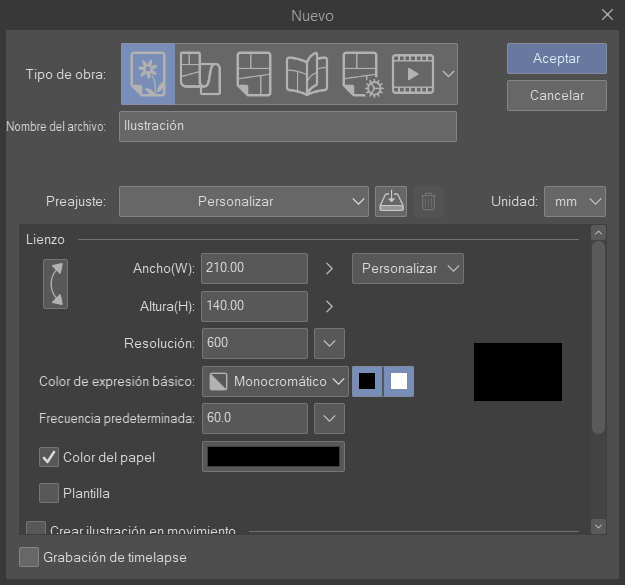625x585 pixels.
Task: Select the Webtoon work type icon
Action: point(200,74)
